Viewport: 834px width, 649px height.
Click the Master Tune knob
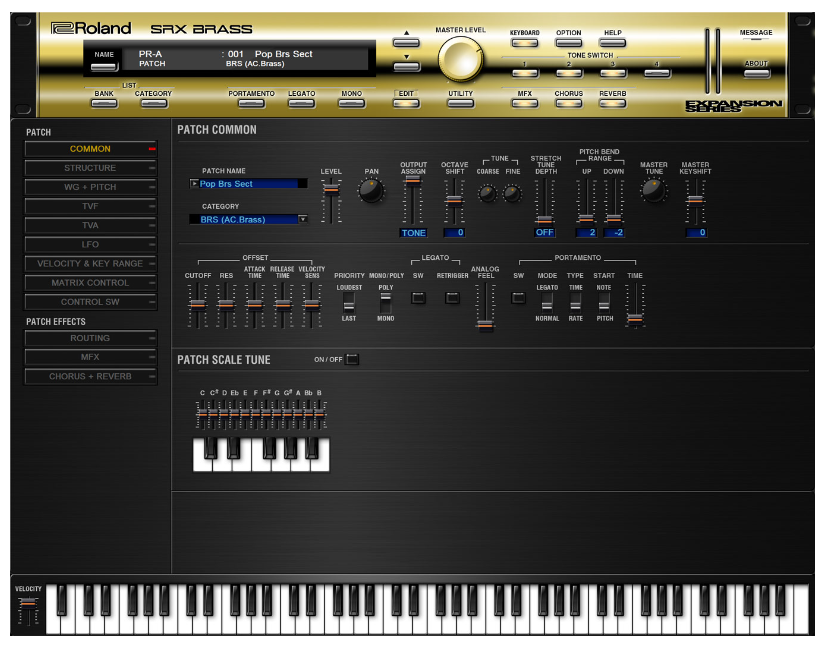click(654, 190)
